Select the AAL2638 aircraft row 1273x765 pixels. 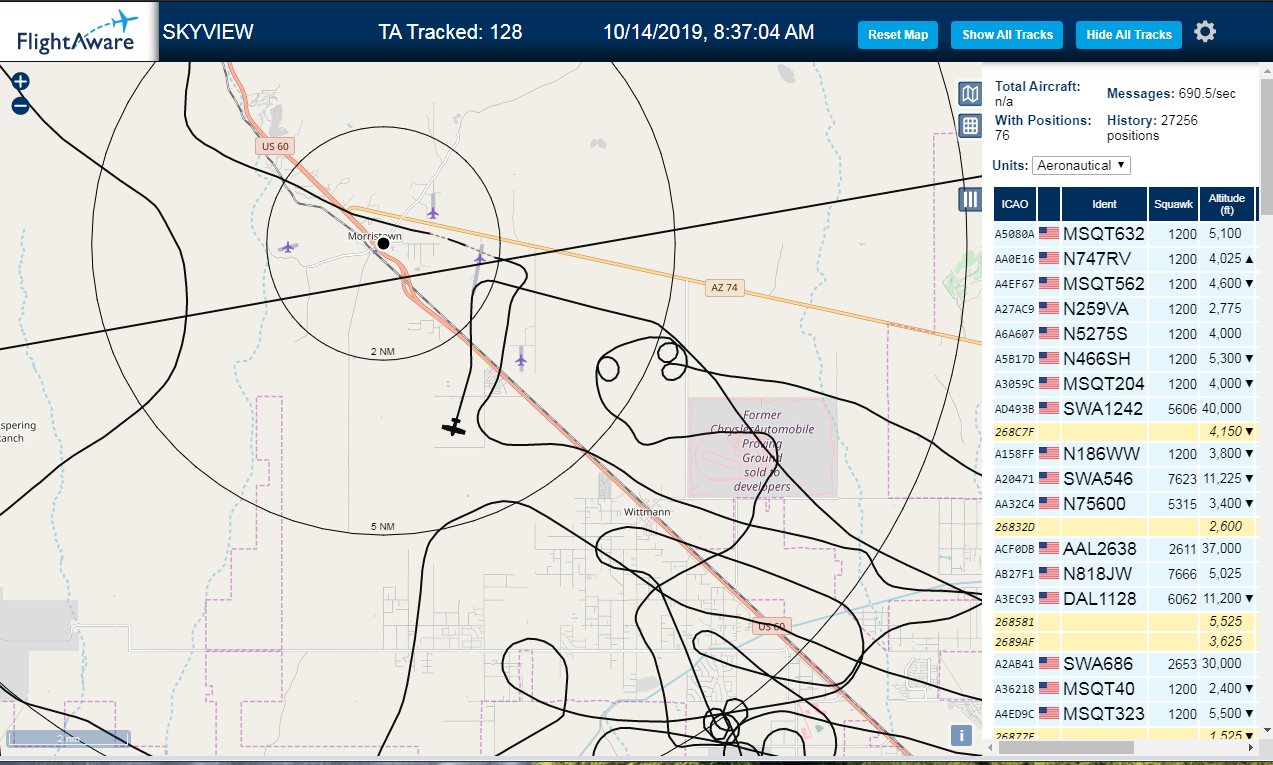(1125, 549)
